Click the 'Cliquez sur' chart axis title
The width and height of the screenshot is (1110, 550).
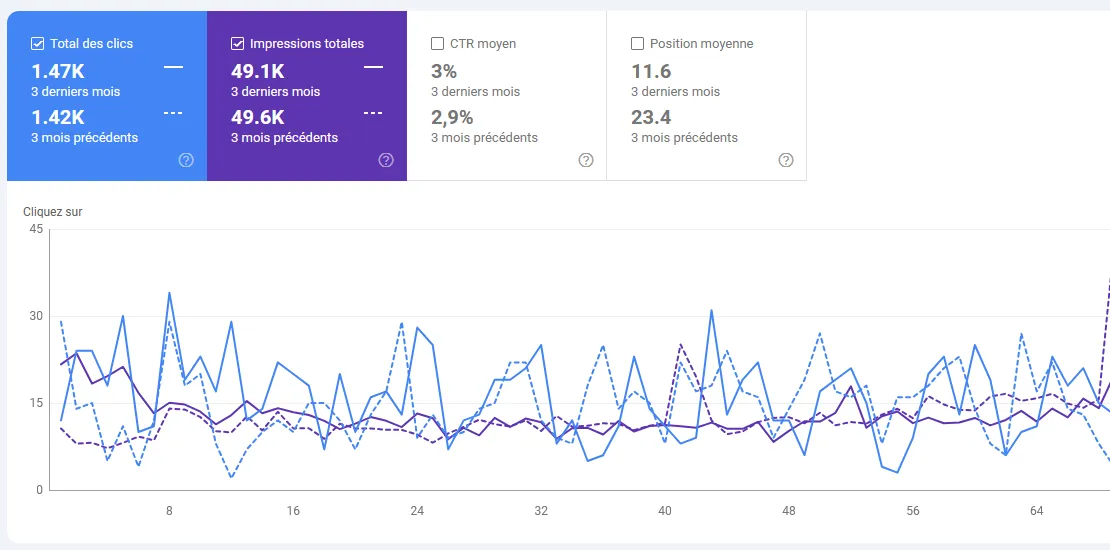(x=52, y=212)
